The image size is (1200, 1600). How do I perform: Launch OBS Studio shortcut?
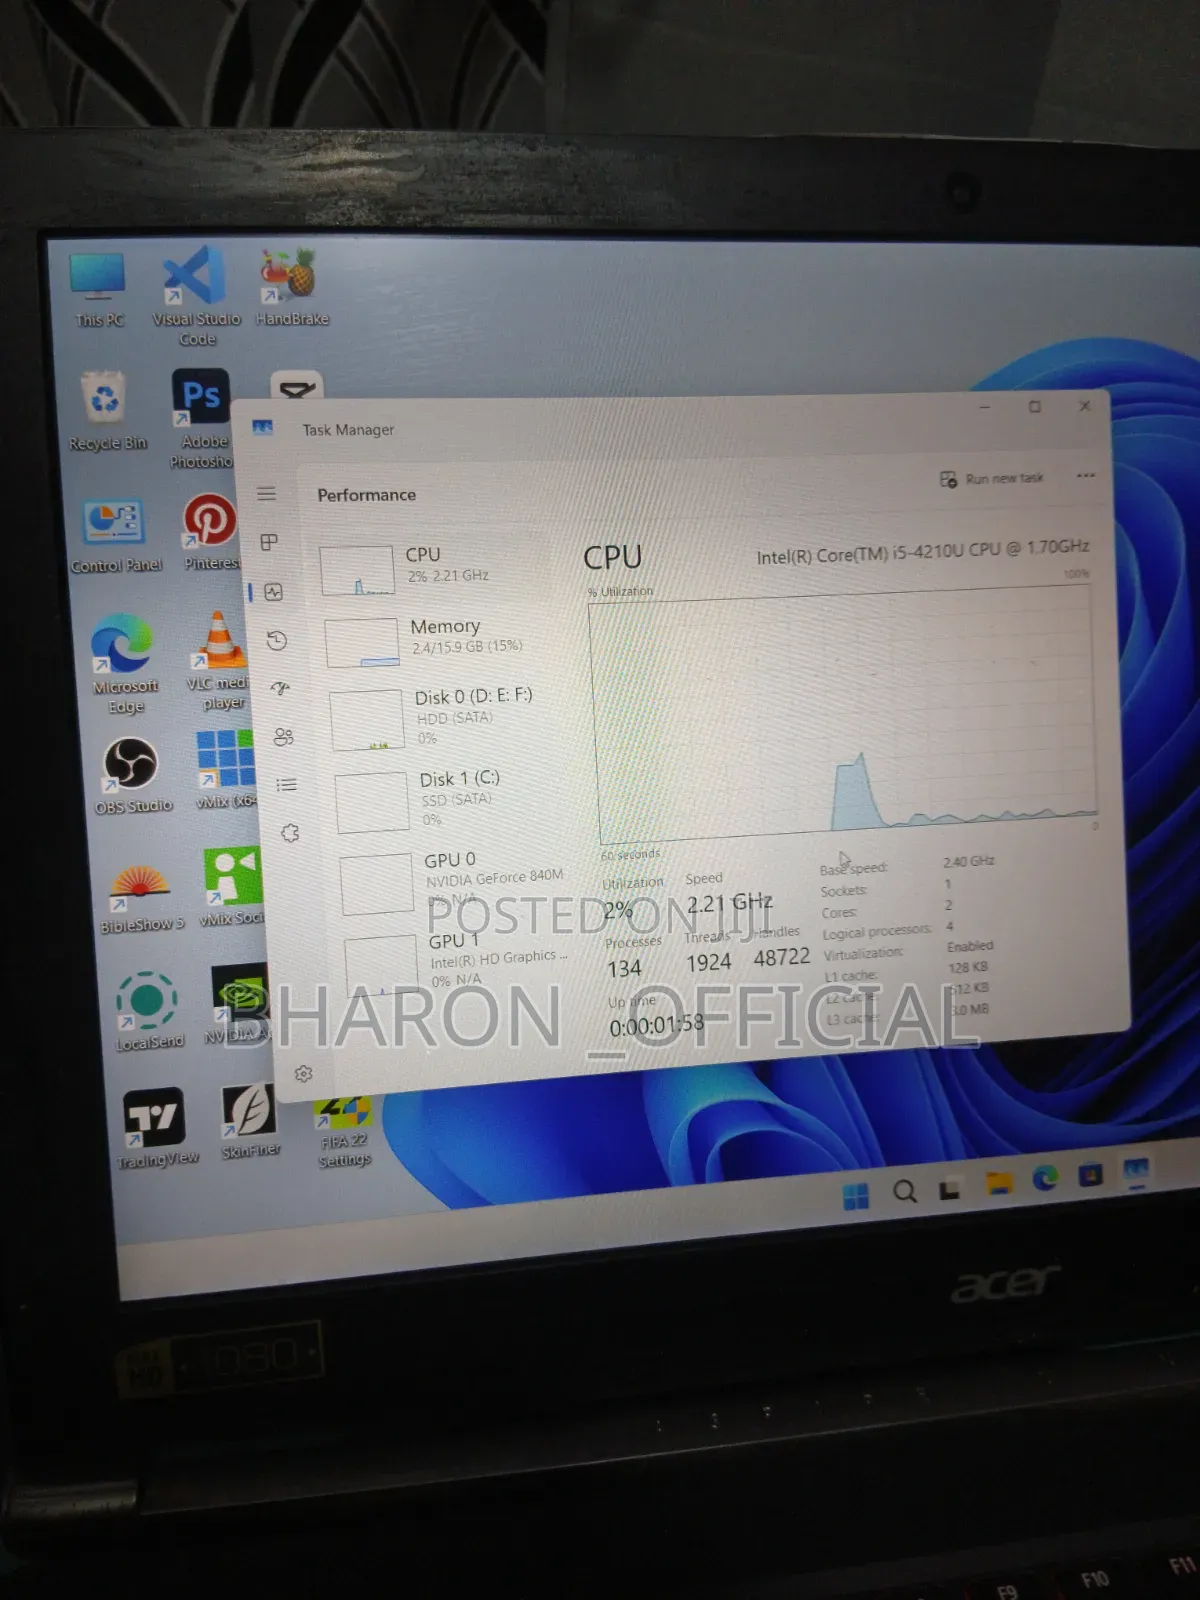(x=132, y=776)
